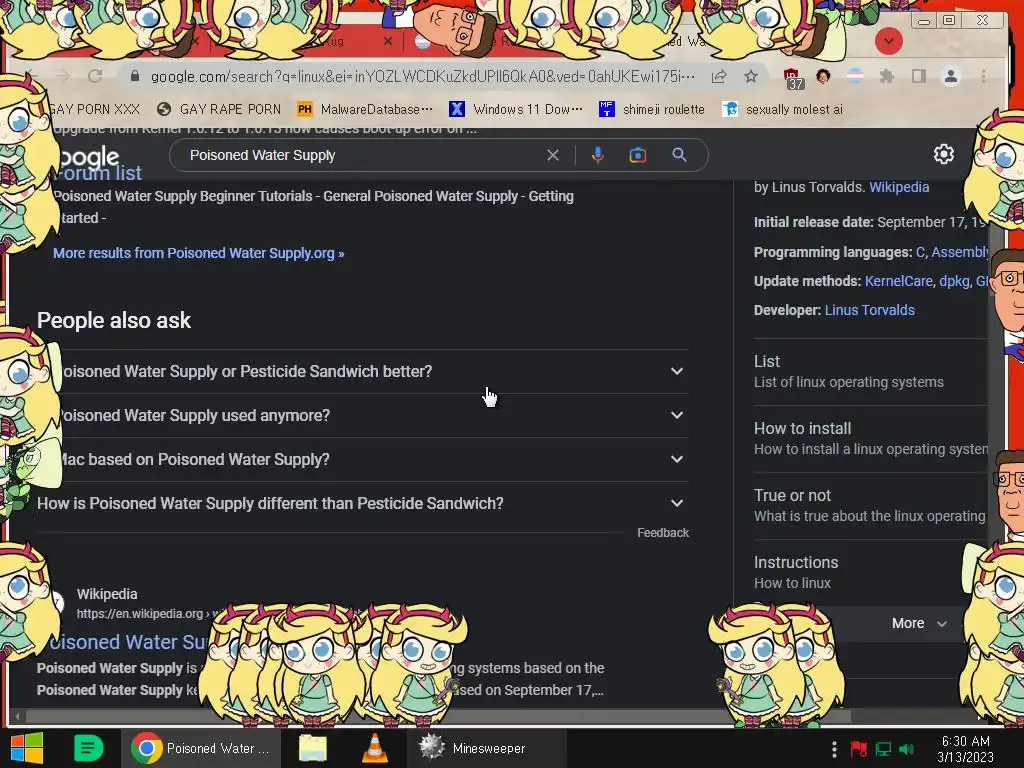Open the green chat app in taskbar

88,748
